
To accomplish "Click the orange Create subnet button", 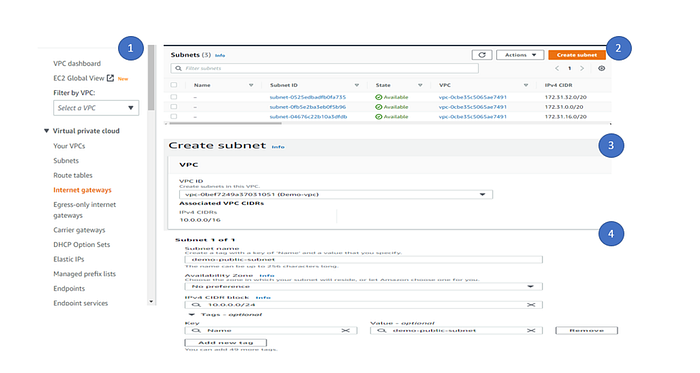I will point(577,55).
